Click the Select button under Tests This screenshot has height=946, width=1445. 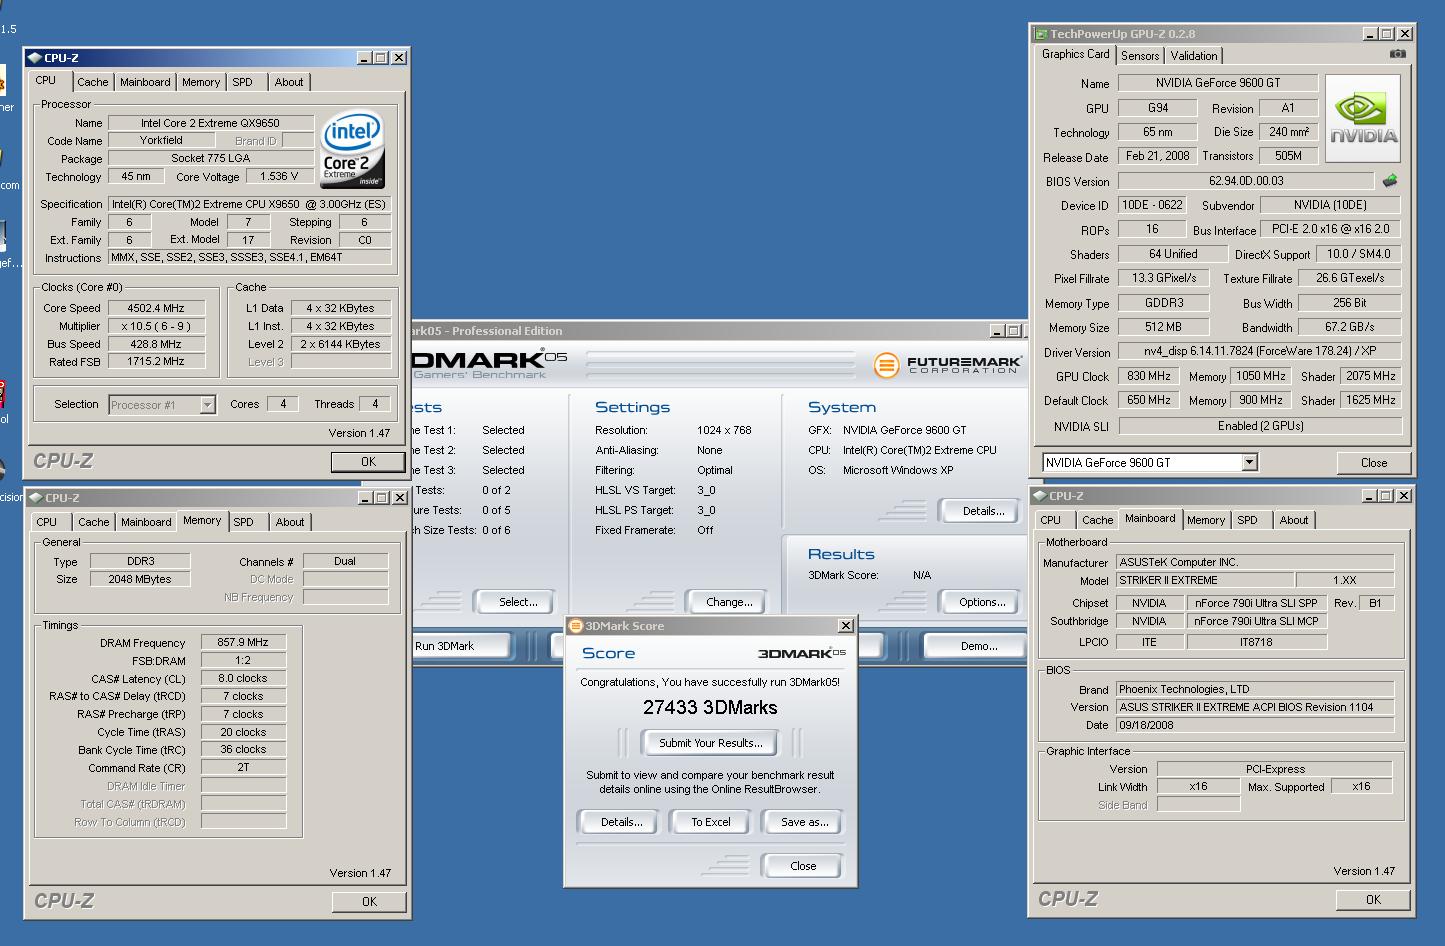(x=518, y=602)
